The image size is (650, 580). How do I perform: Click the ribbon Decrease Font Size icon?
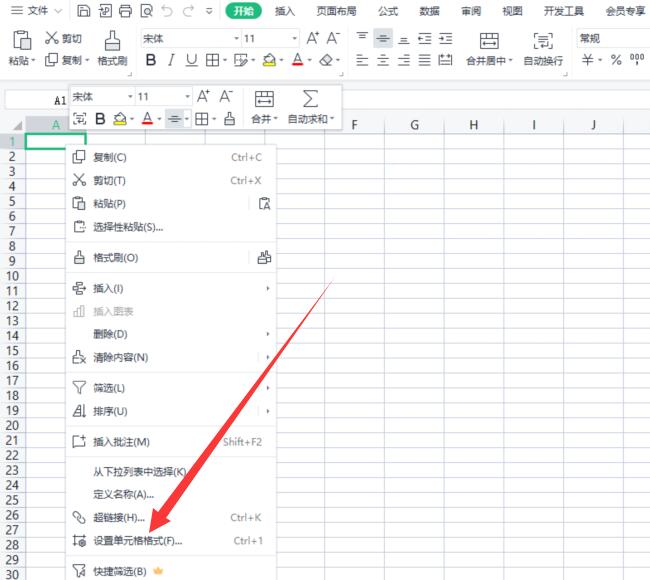(333, 39)
